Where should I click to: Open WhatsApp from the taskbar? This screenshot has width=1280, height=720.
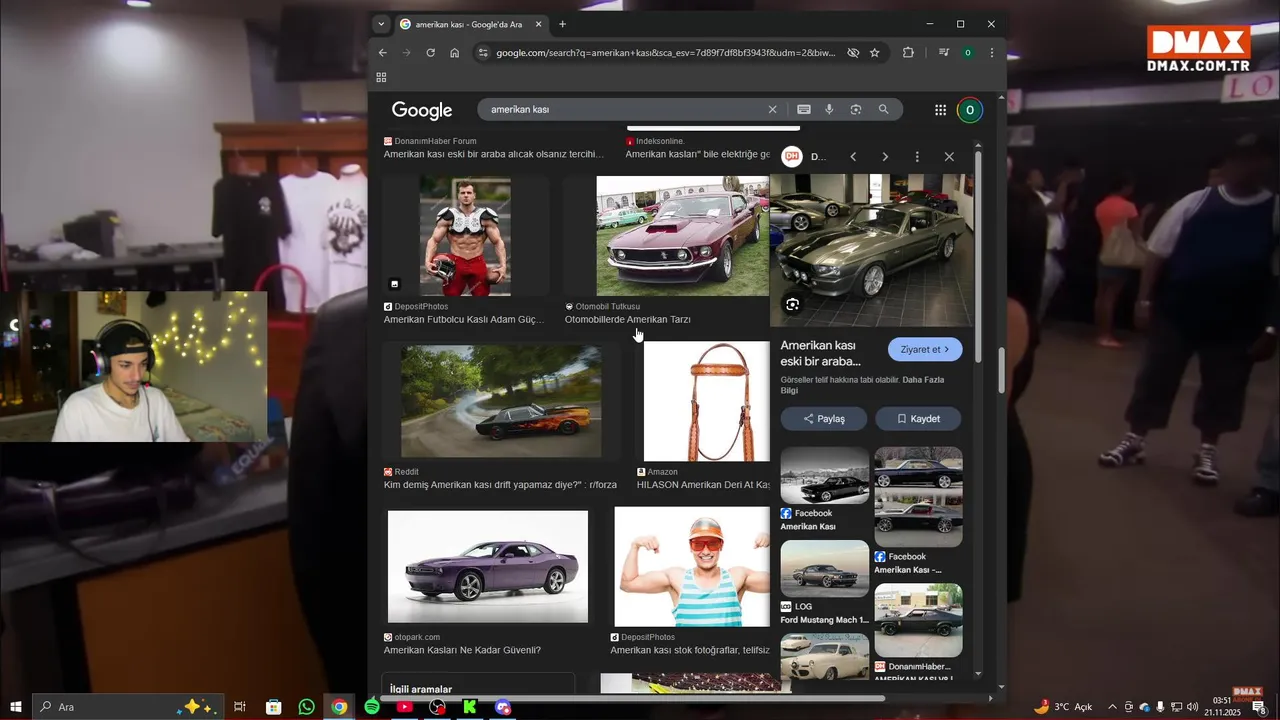tap(307, 707)
